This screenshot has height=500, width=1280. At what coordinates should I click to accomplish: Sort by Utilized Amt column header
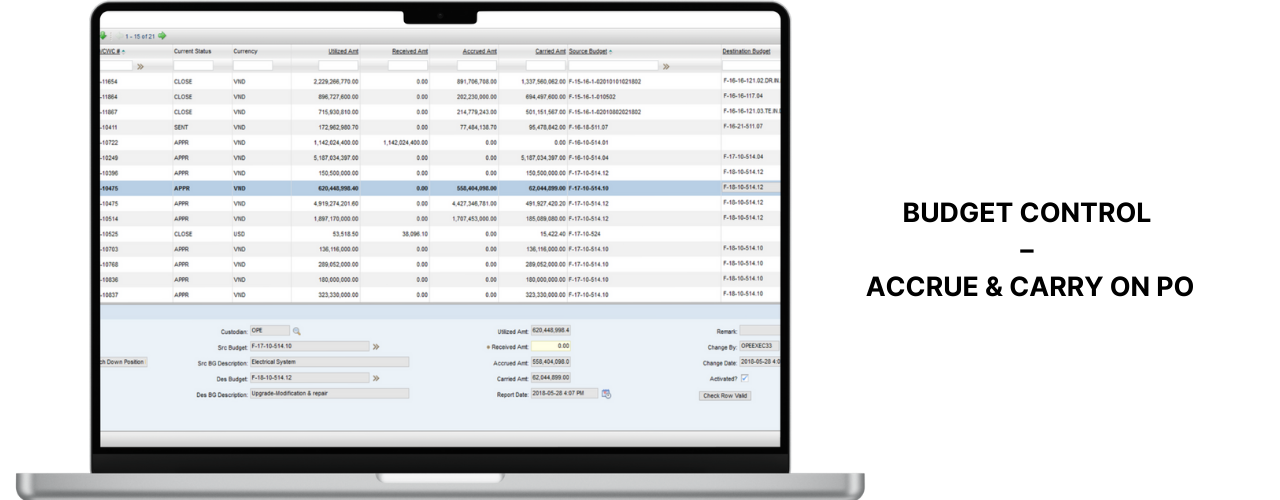343,51
